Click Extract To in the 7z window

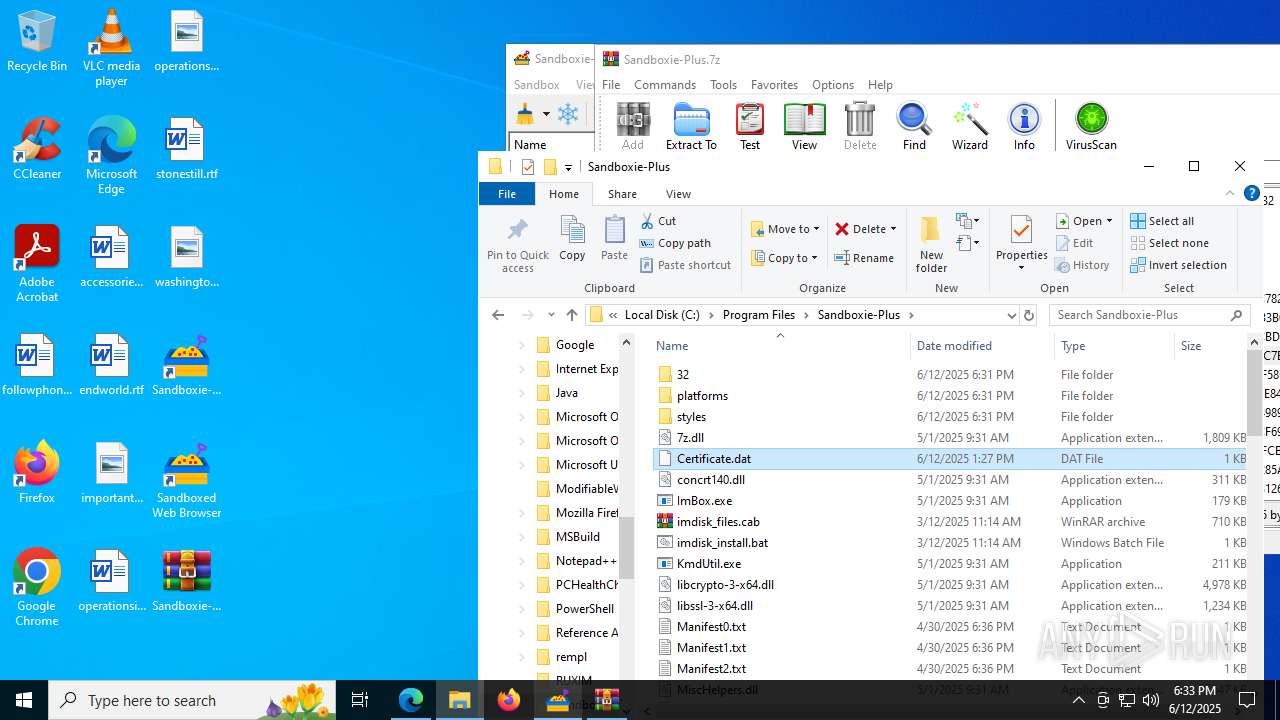(x=691, y=126)
